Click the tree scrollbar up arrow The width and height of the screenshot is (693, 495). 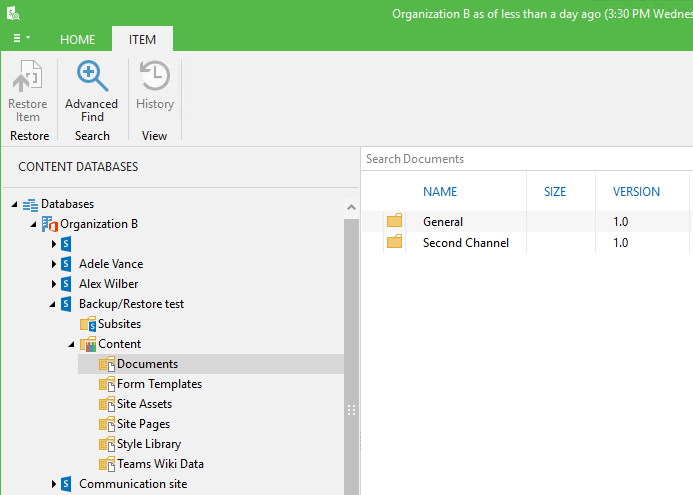351,207
